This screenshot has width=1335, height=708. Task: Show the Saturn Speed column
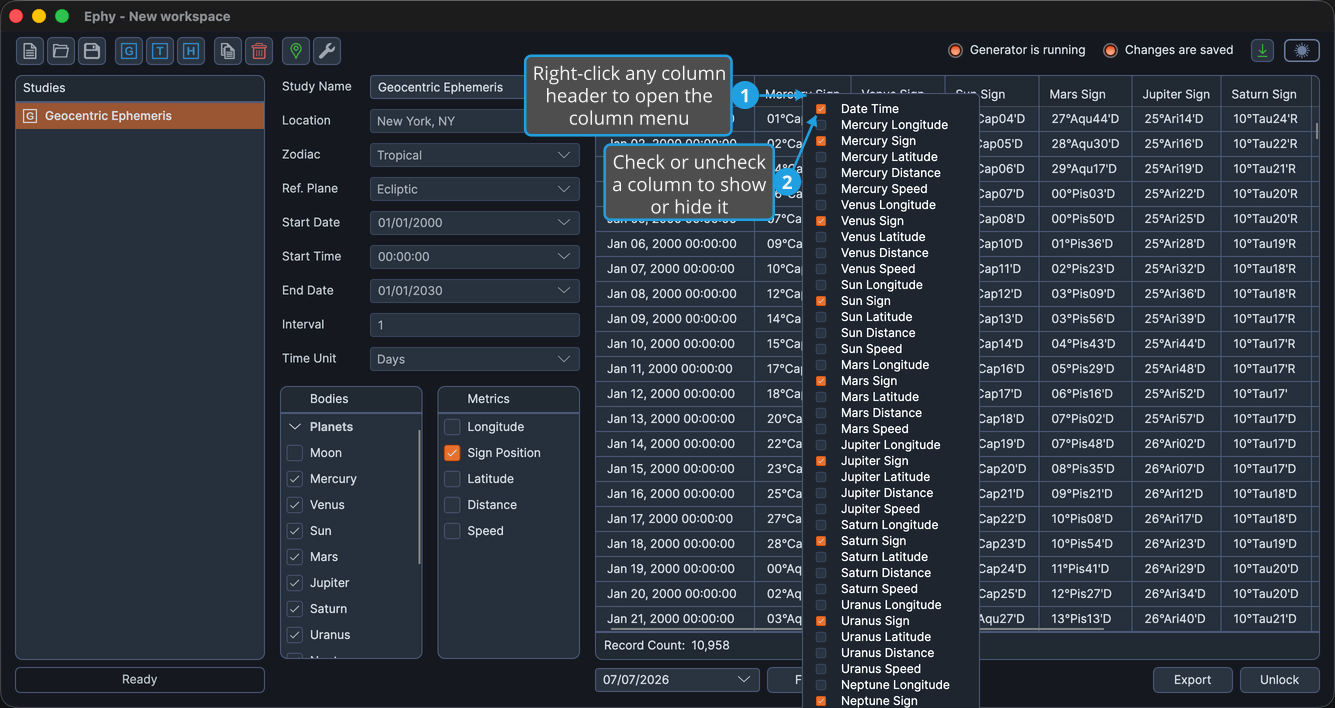tap(821, 589)
